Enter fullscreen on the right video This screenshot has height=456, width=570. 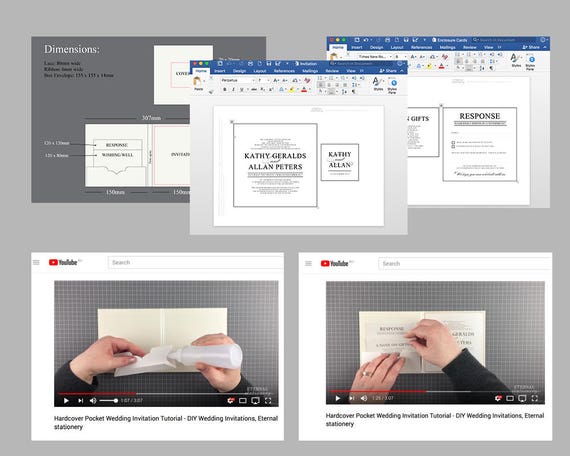tap(534, 398)
